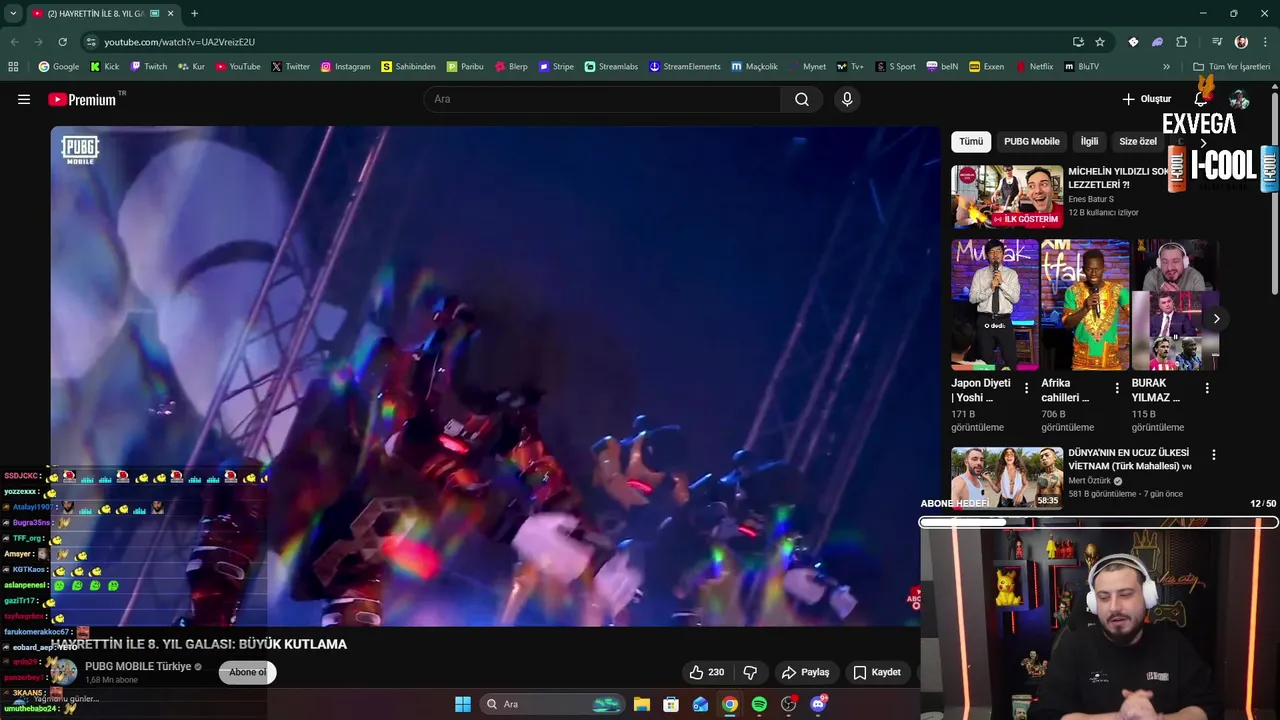Open the Tüm Yer İşaretleri folder
The width and height of the screenshot is (1280, 720).
[x=1231, y=67]
